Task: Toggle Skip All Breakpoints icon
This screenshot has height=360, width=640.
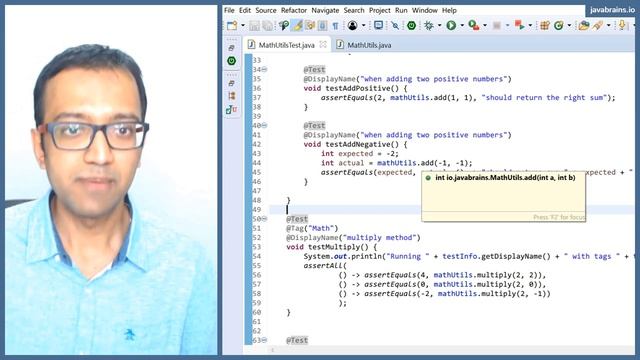Action: pos(395,26)
